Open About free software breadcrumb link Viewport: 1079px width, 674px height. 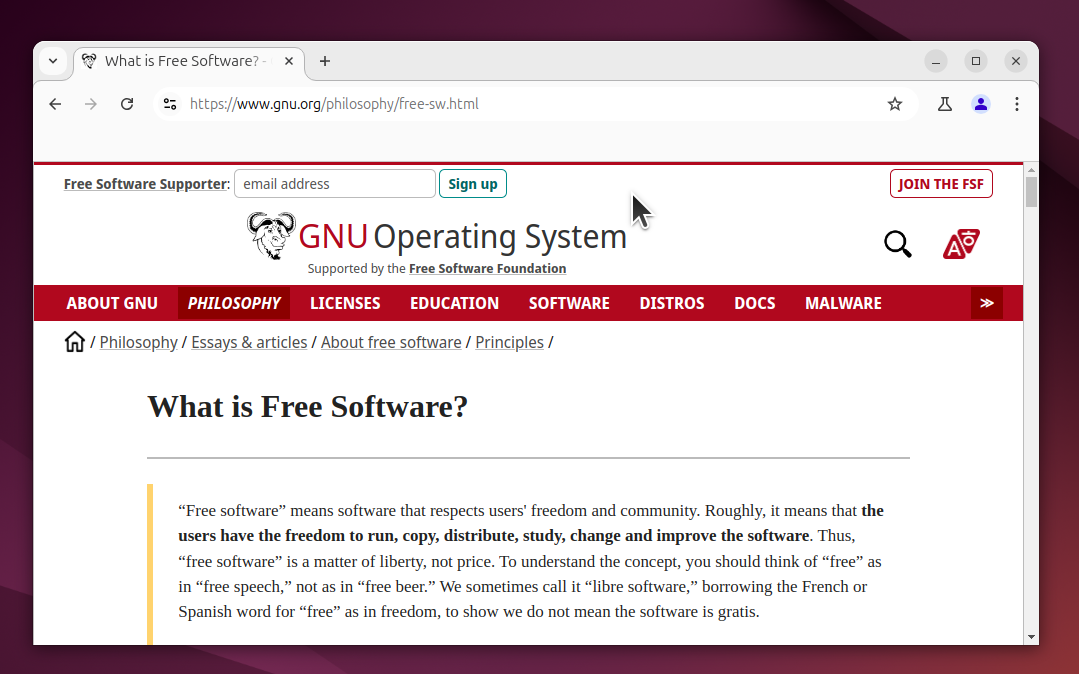[391, 342]
